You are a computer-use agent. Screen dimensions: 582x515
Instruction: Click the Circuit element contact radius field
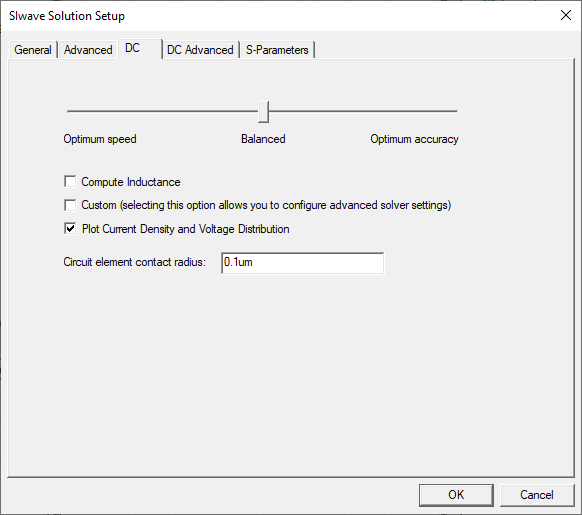click(303, 263)
